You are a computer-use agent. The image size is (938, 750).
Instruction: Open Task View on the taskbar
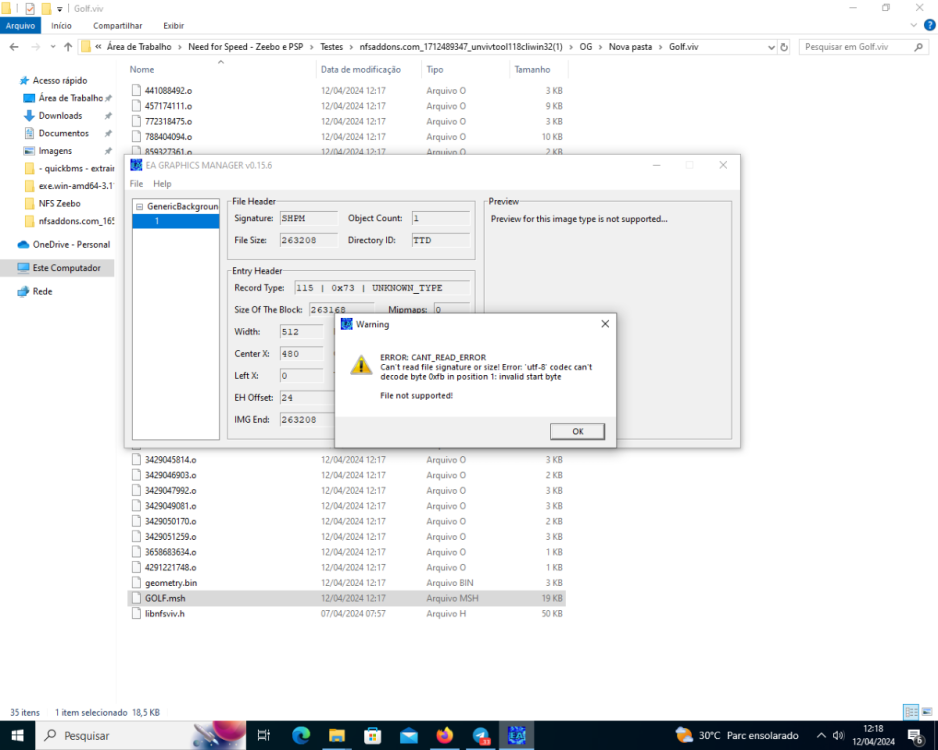pyautogui.click(x=264, y=735)
